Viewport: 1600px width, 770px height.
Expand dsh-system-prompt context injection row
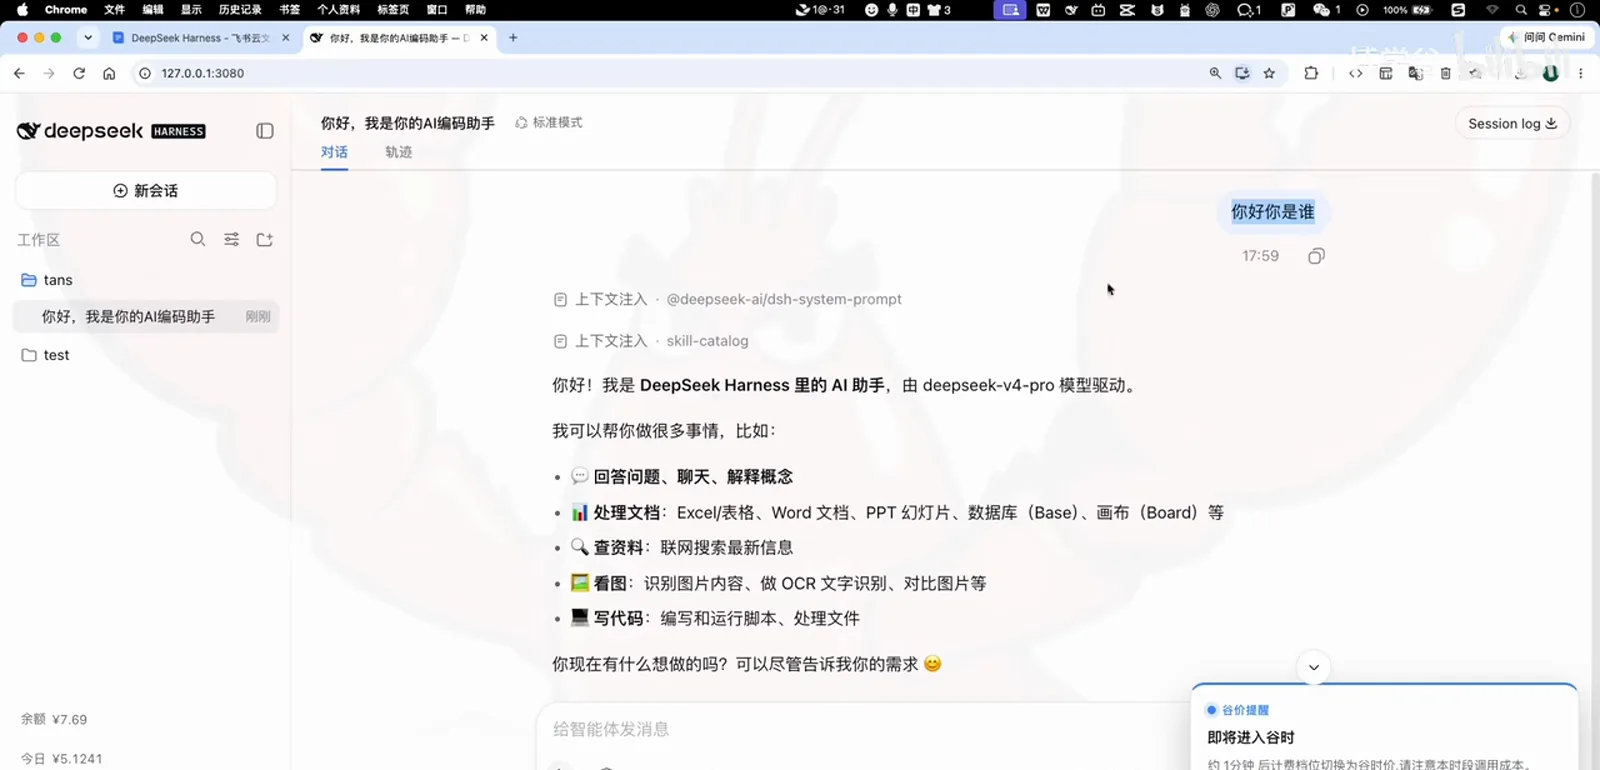tap(727, 299)
